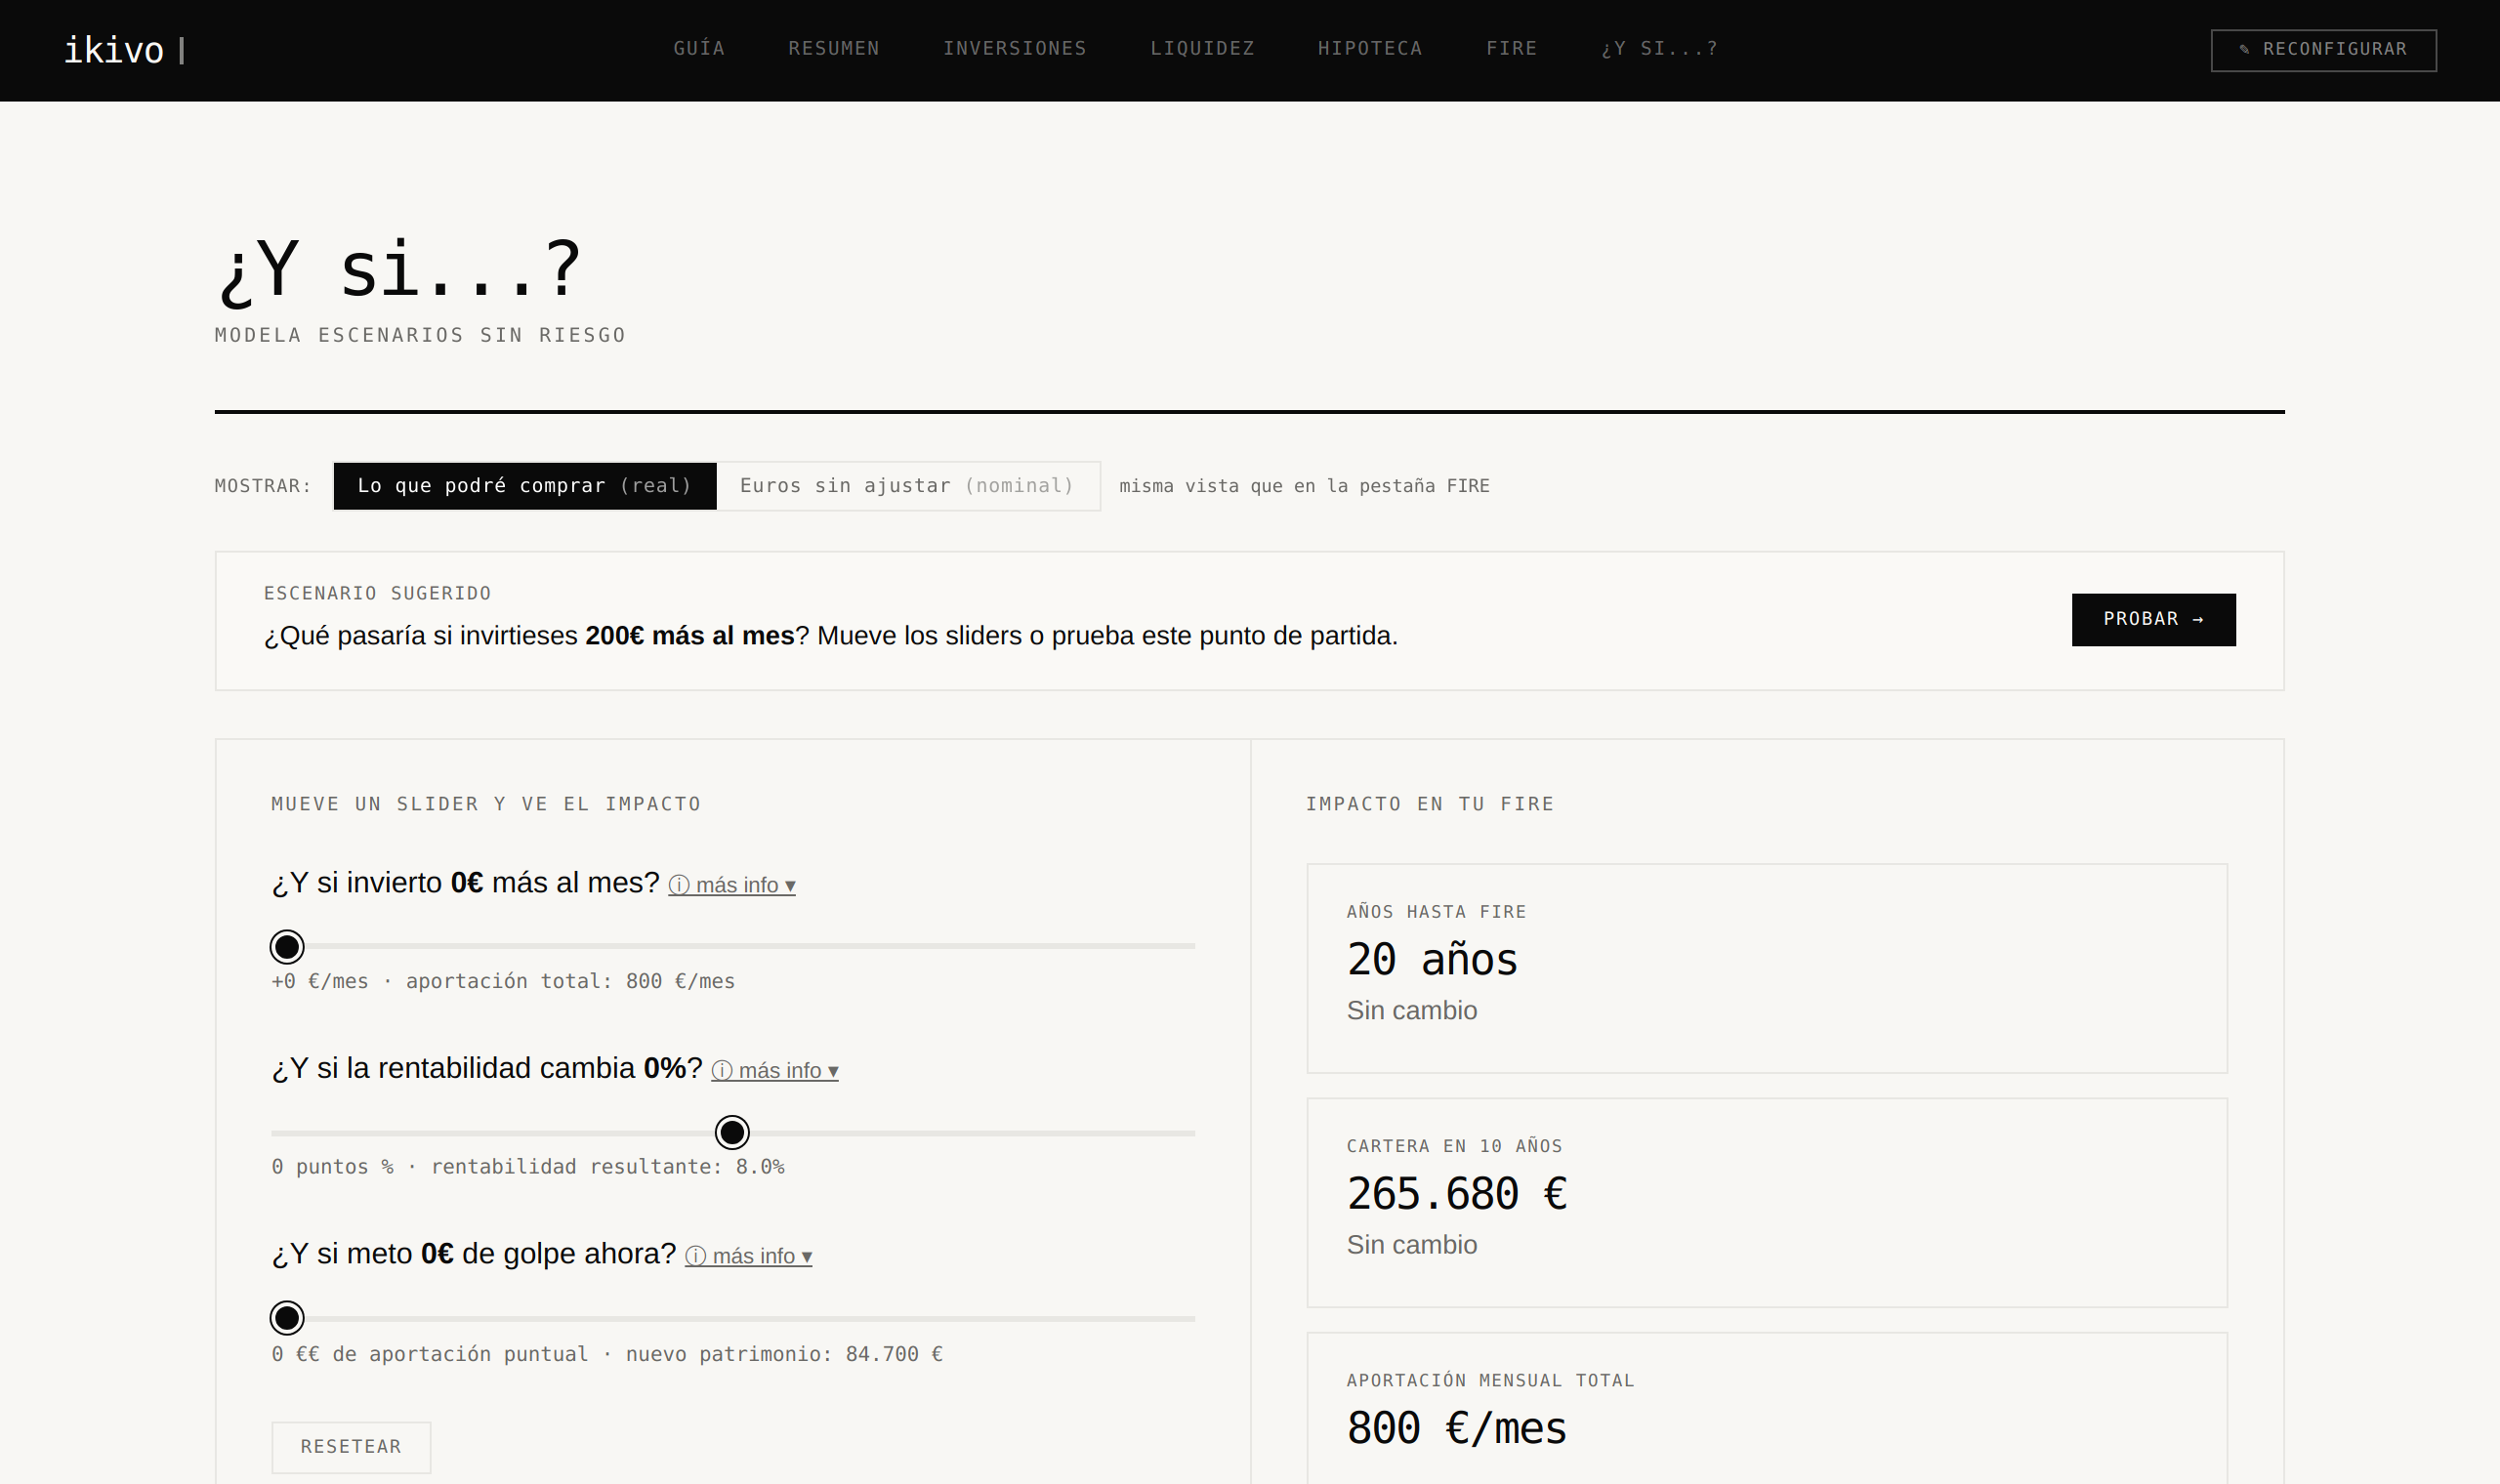Expand 'más info' for lump-sum question

pyautogui.click(x=748, y=1257)
